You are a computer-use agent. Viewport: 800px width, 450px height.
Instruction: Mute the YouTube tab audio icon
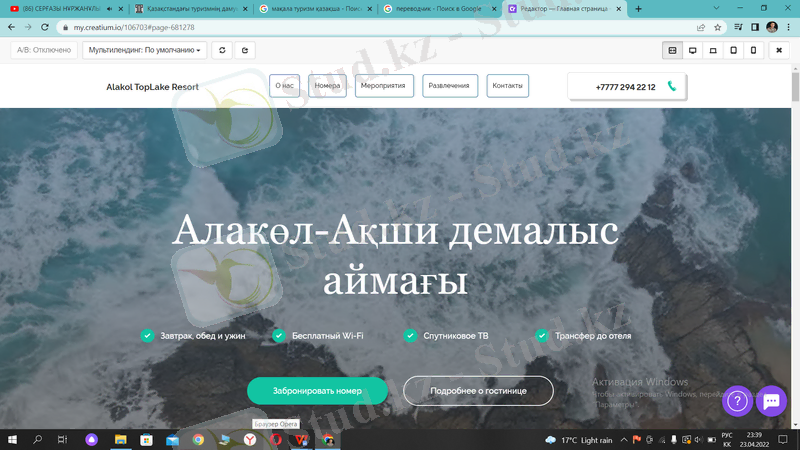109,9
